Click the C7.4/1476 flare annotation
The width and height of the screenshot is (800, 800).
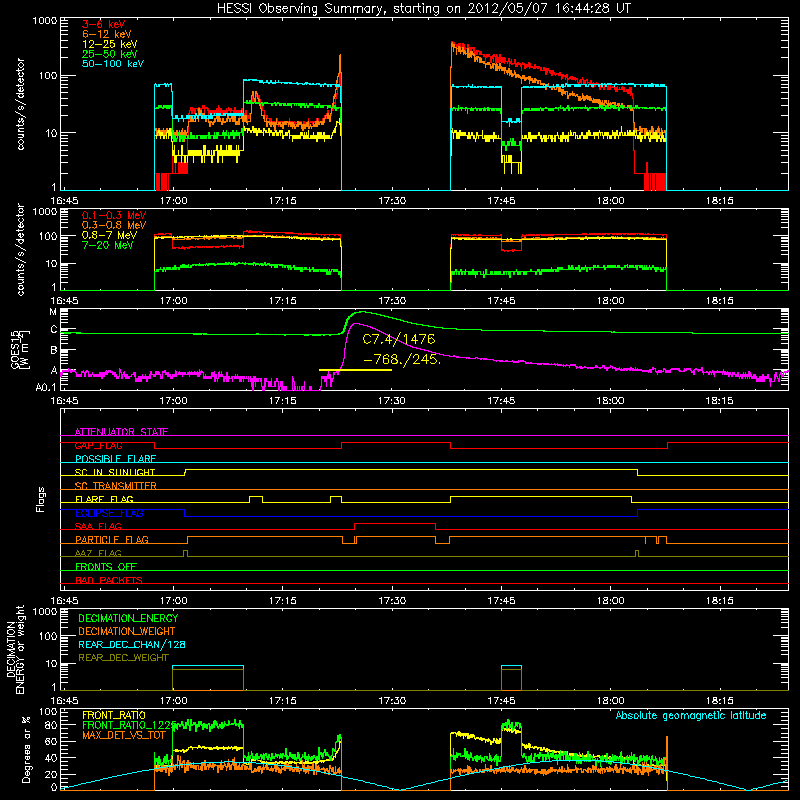coord(398,339)
